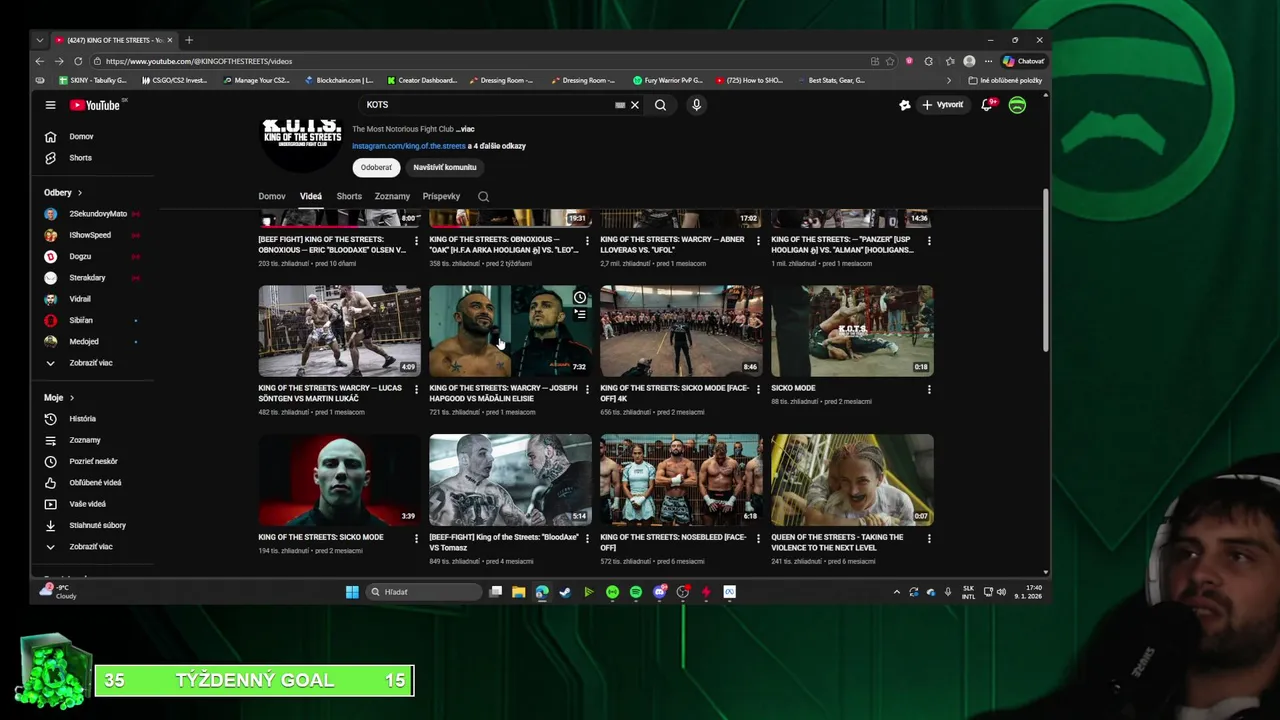Open the browser tab search dropdown
The image size is (1280, 720).
click(40, 40)
